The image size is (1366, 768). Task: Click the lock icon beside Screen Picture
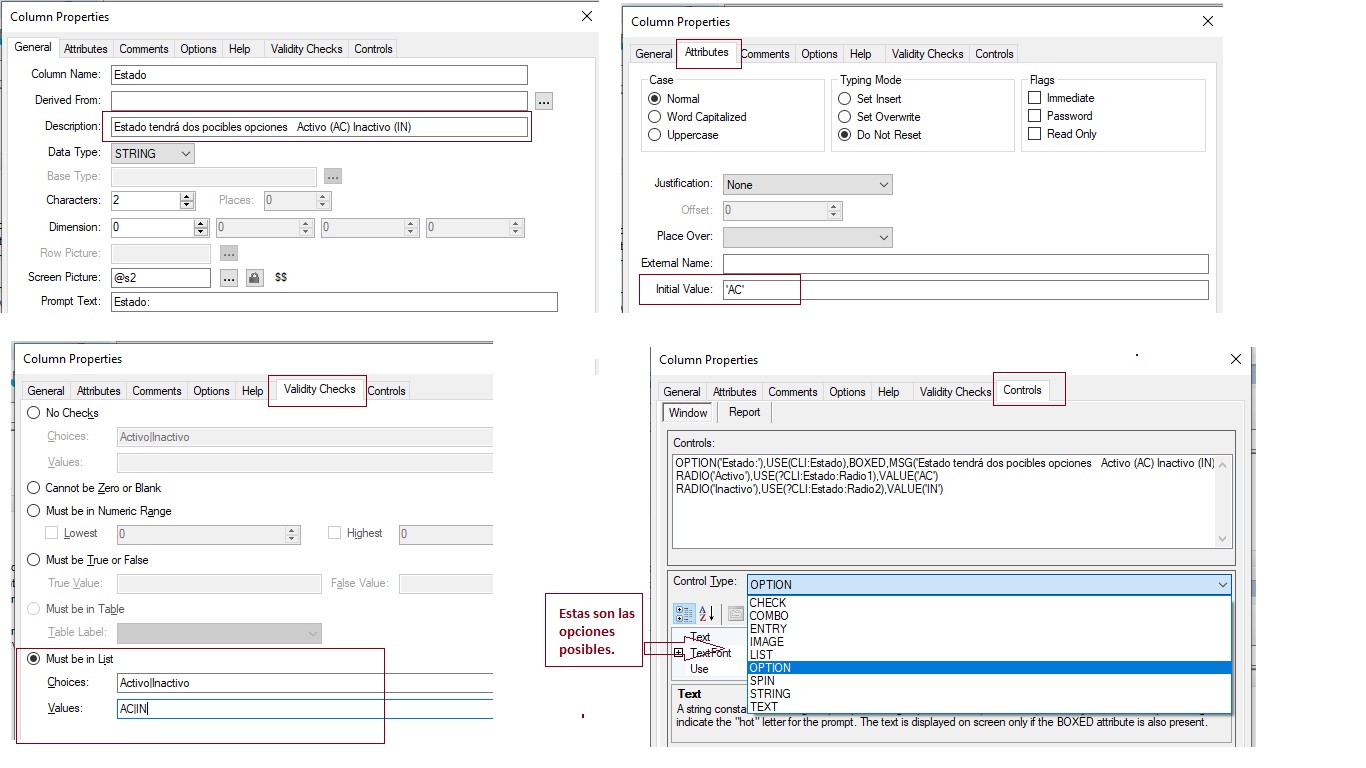pyautogui.click(x=254, y=278)
